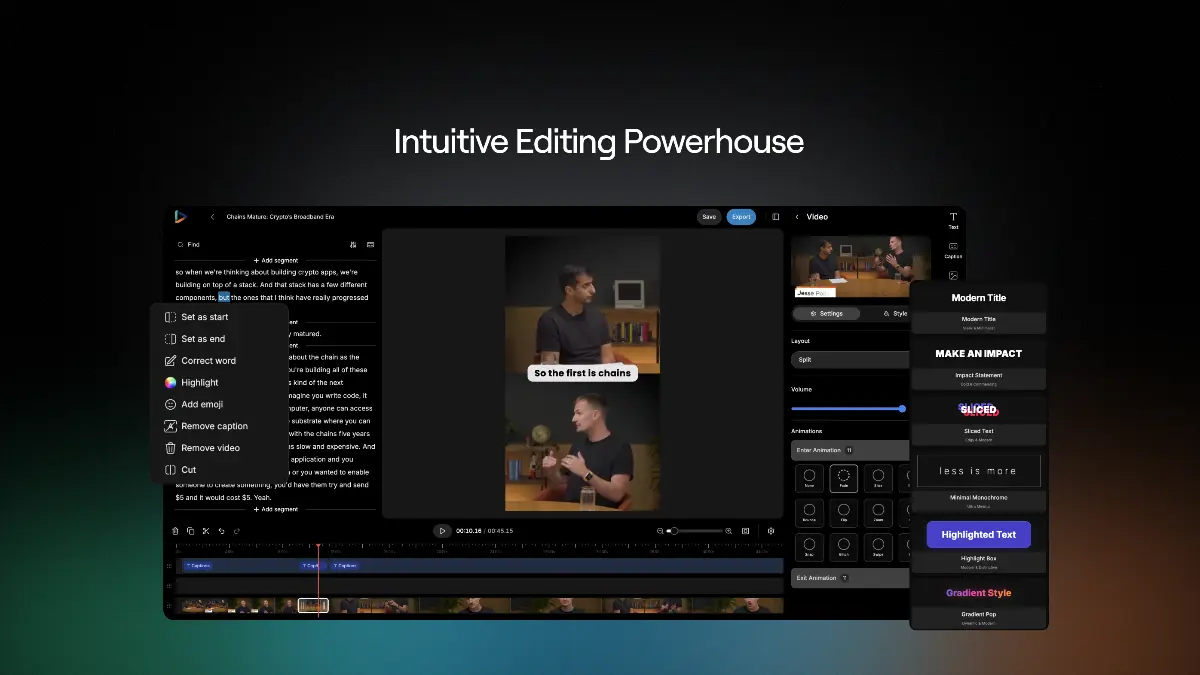Open the Caption tool in right sidebar
This screenshot has height=675, width=1200.
point(953,249)
